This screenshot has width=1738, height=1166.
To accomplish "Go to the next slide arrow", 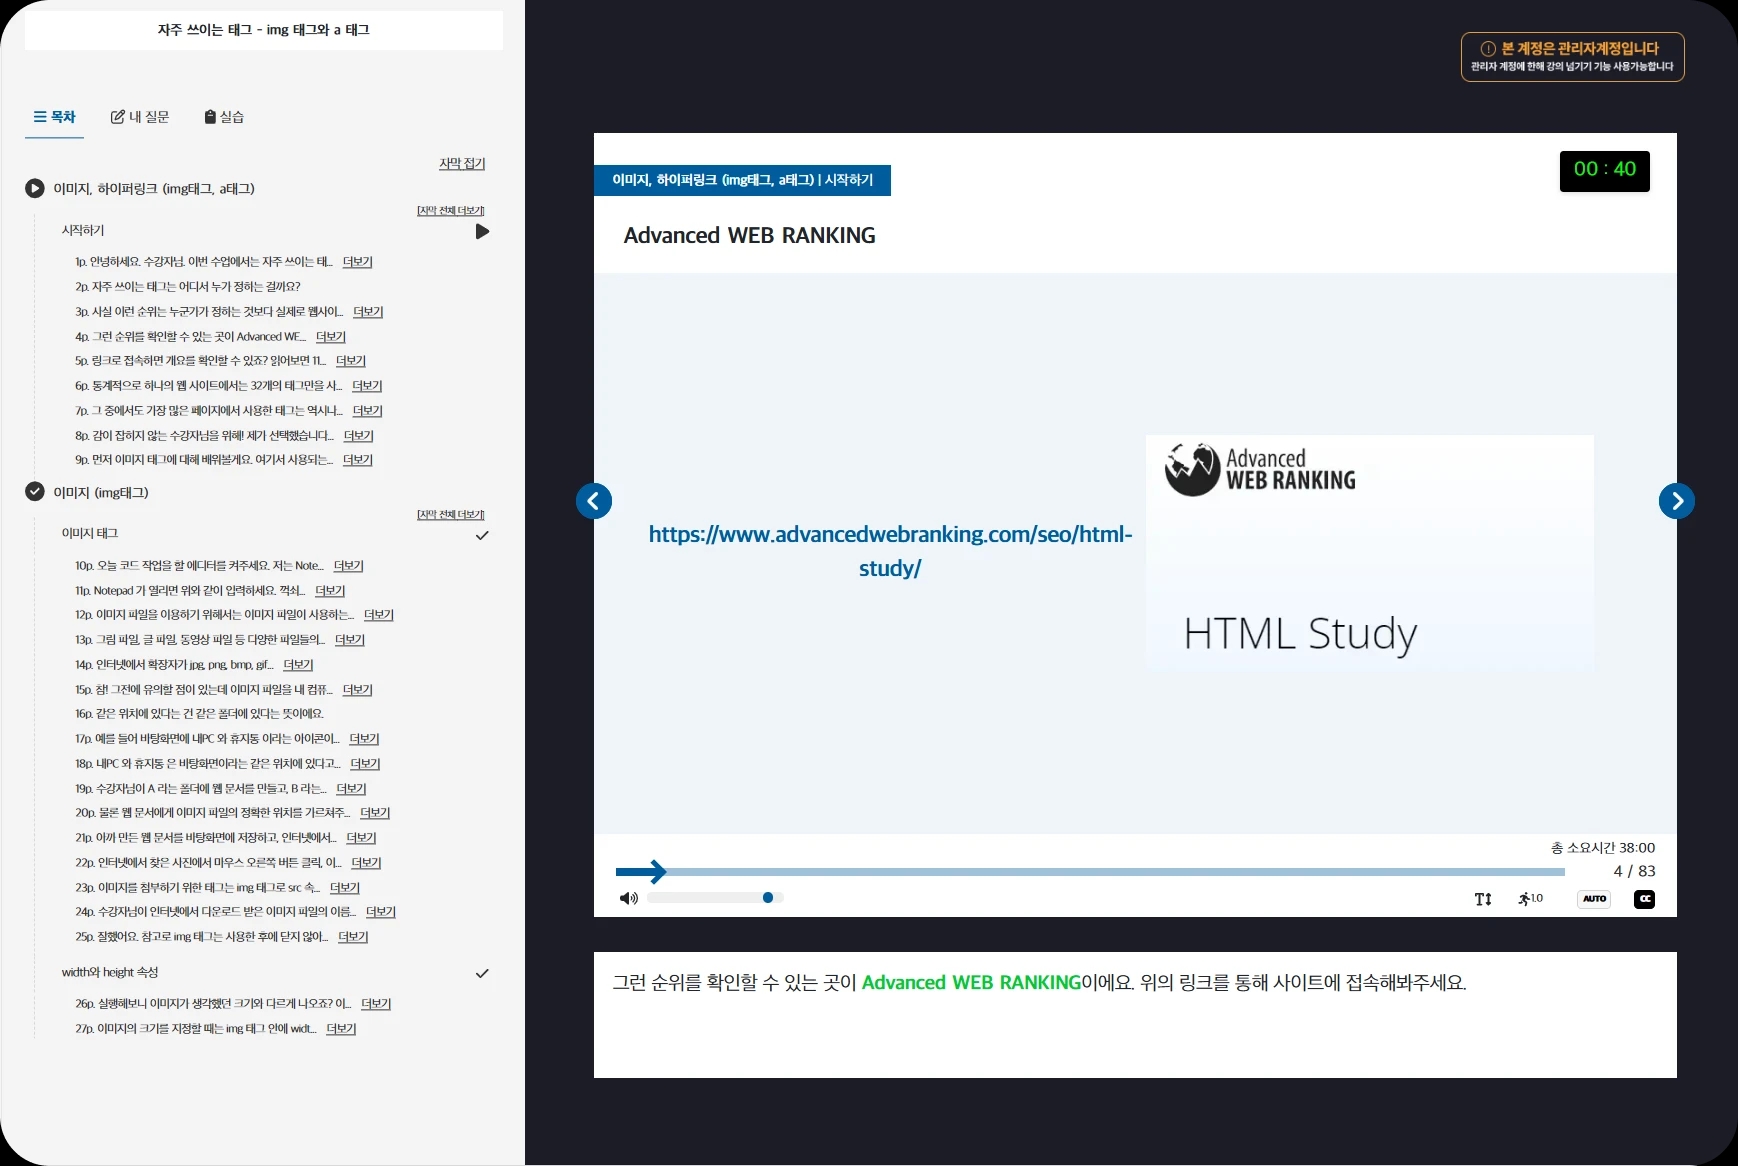I will click(1677, 501).
